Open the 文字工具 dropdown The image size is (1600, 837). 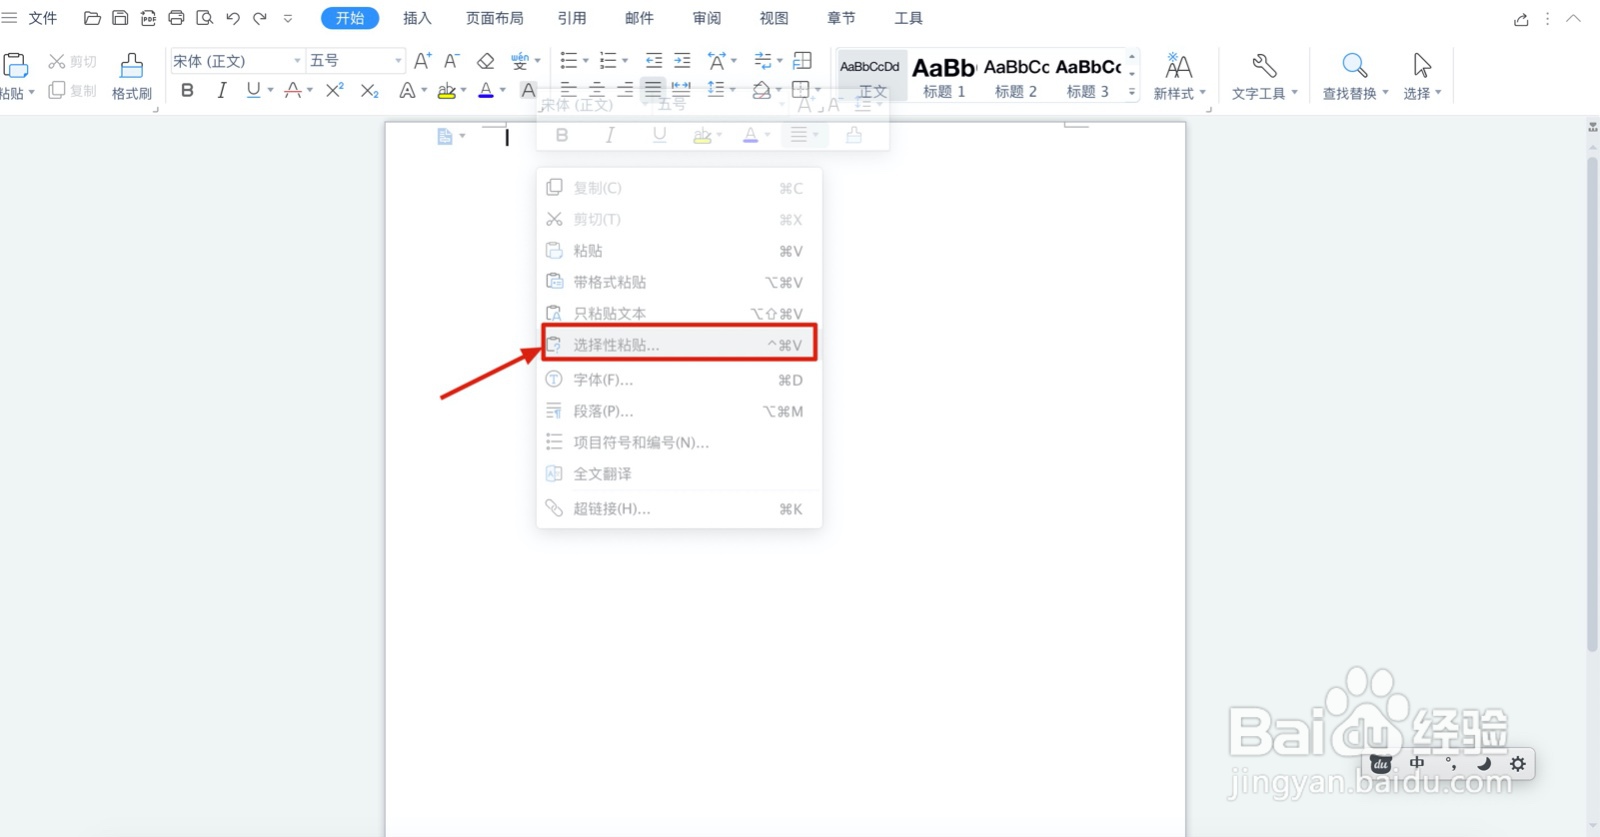click(1264, 77)
